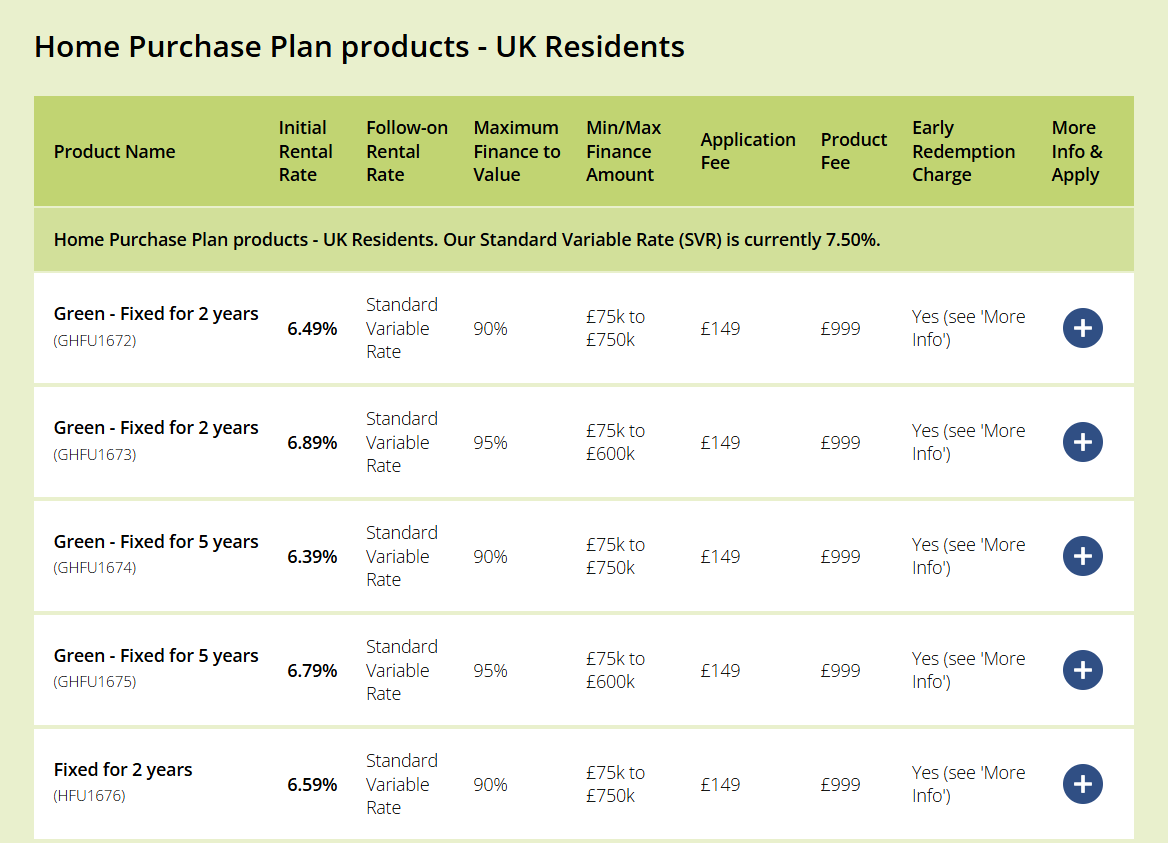Expand More Info for product GHFU1672
Screen dimensions: 1168x843
1082,328
